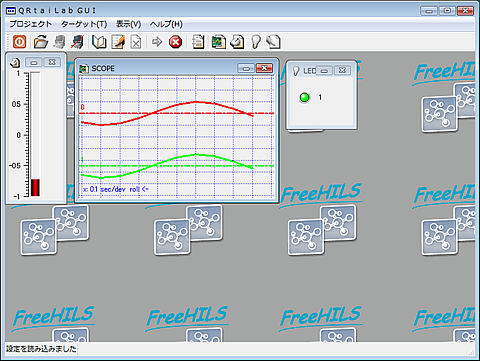Open the ターゲット(T) menu
The width and height of the screenshot is (480, 361).
pos(84,24)
